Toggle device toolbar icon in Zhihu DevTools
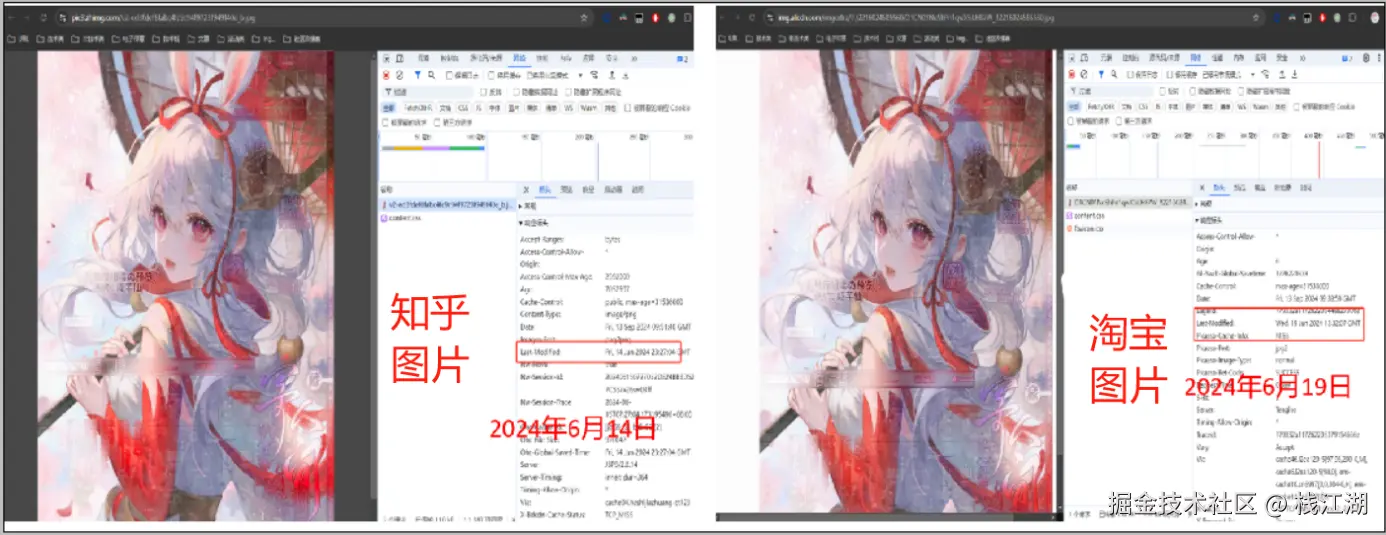 (400, 58)
